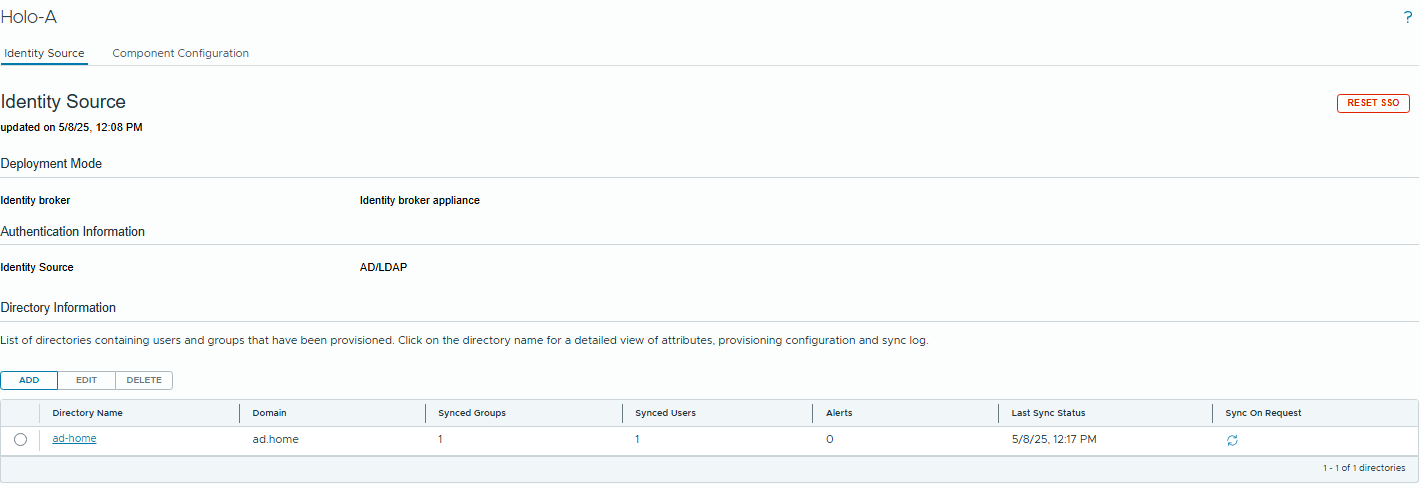
Task: Click the sync on request refresh icon
Action: click(x=1232, y=440)
